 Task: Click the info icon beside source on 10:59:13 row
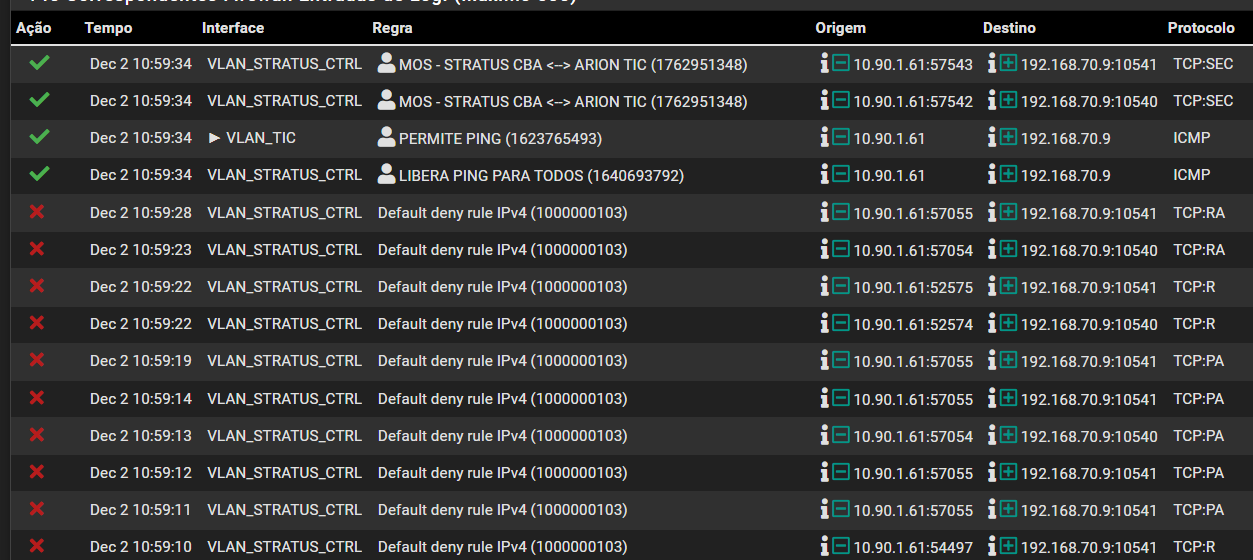(x=824, y=436)
